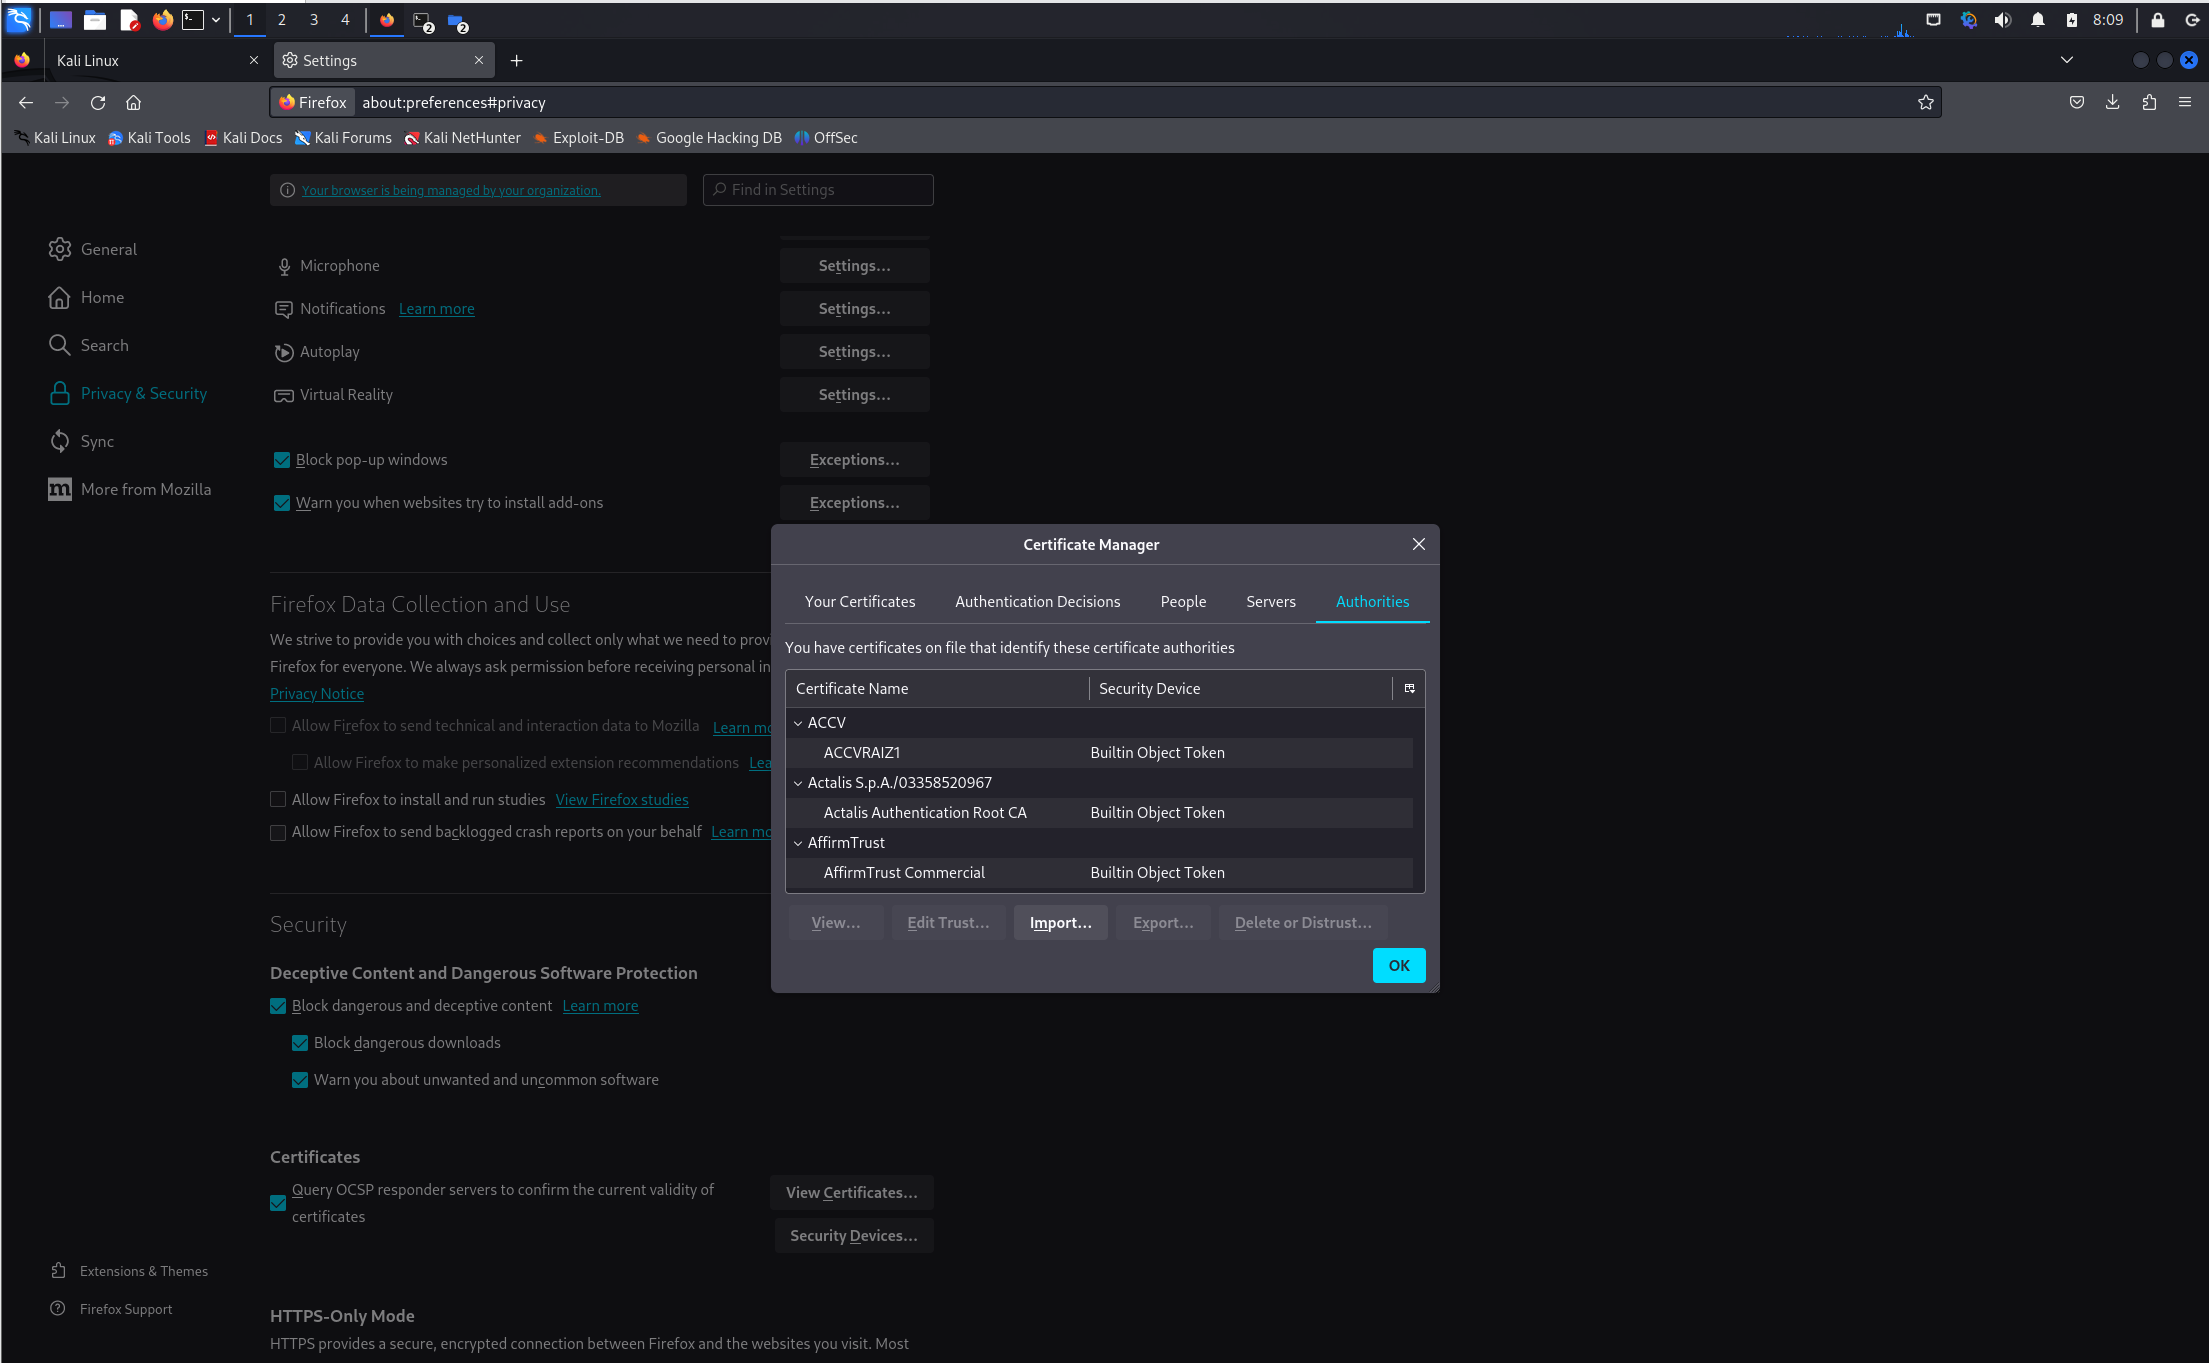
Task: Select AffirmTrust Commercial certificate row
Action: pos(1100,873)
